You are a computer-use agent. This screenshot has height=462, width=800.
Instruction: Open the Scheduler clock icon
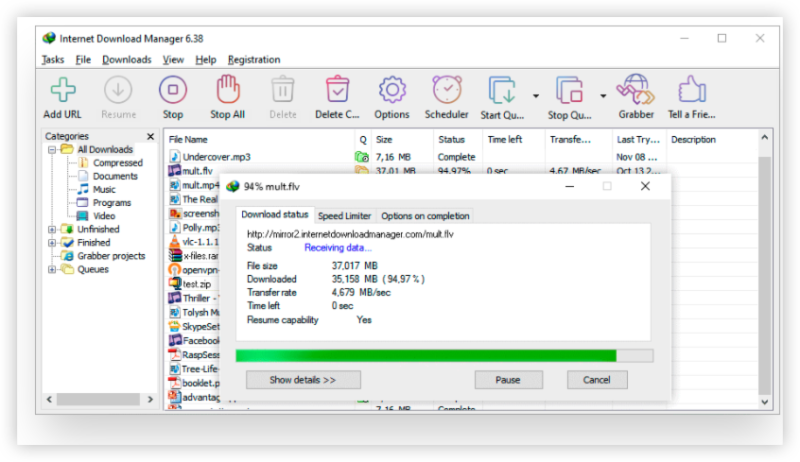[447, 90]
